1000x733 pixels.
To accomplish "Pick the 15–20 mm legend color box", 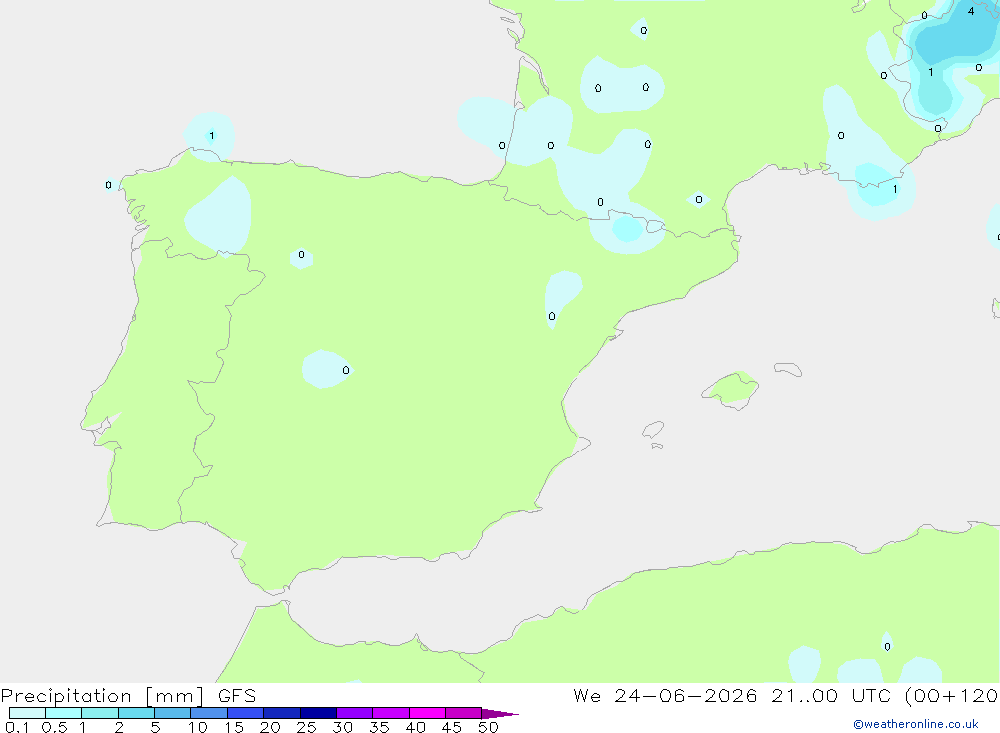I will (246, 713).
